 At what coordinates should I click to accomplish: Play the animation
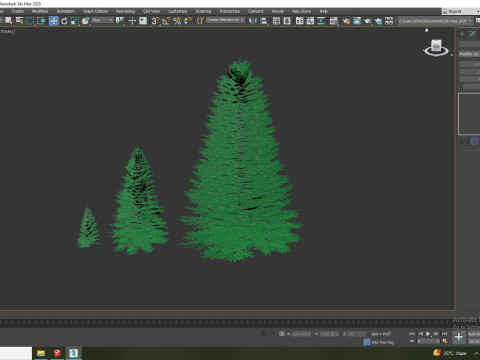428,334
